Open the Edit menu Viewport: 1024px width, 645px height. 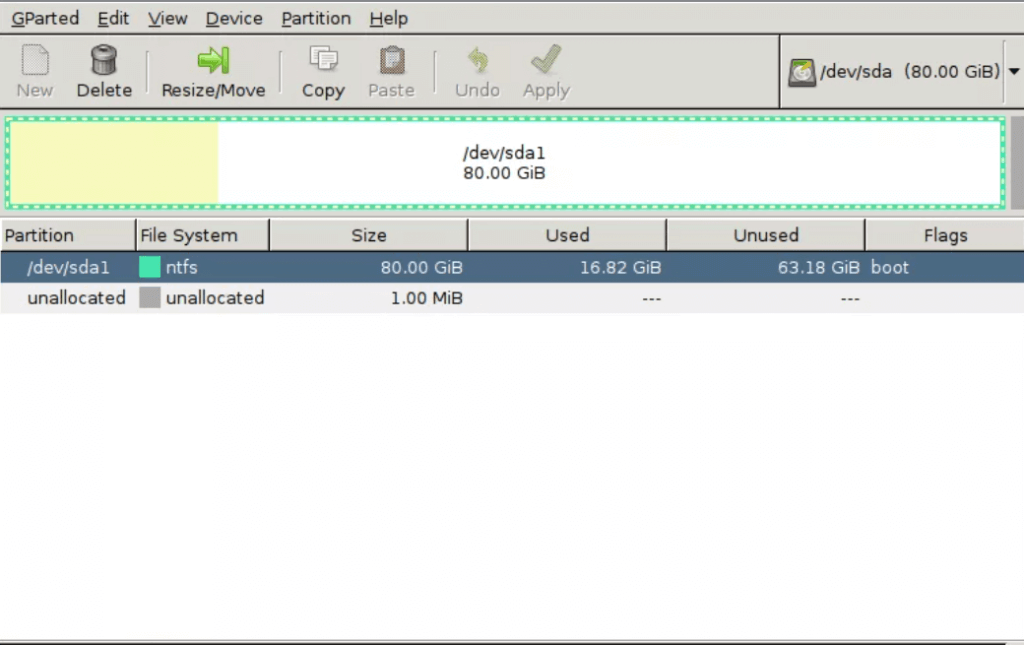pos(113,18)
